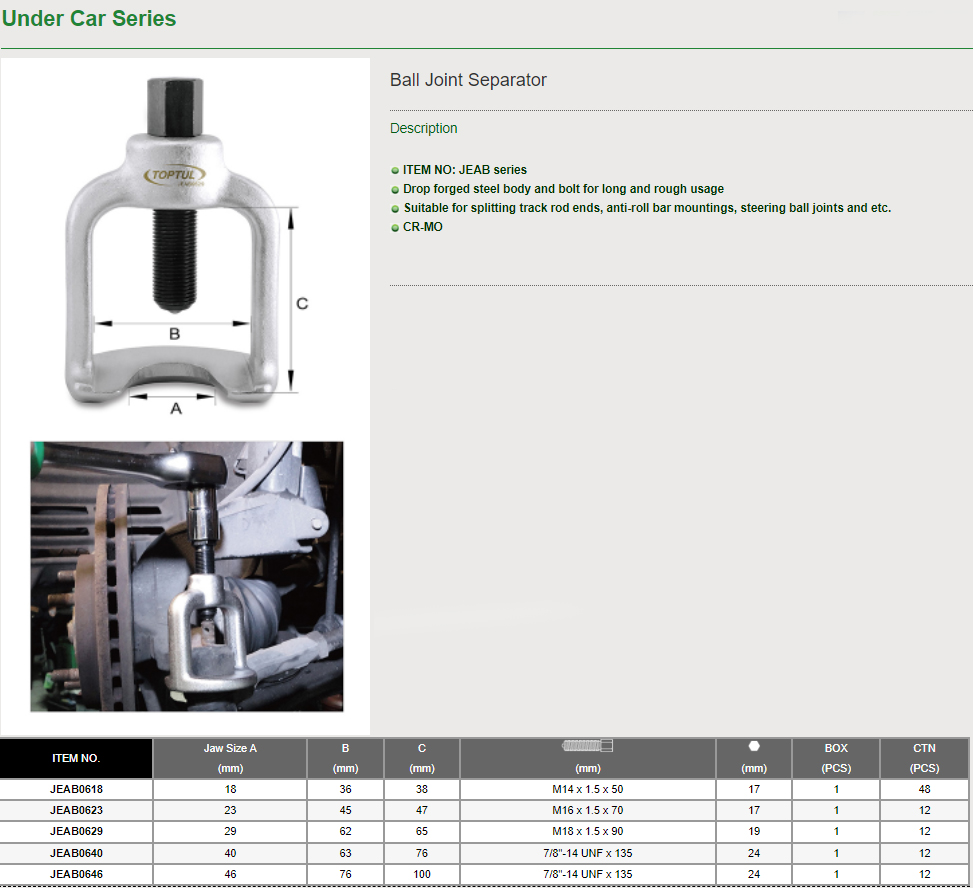Click jaw size 46 in JEAB0646 row
This screenshot has width=973, height=888.
point(230,874)
